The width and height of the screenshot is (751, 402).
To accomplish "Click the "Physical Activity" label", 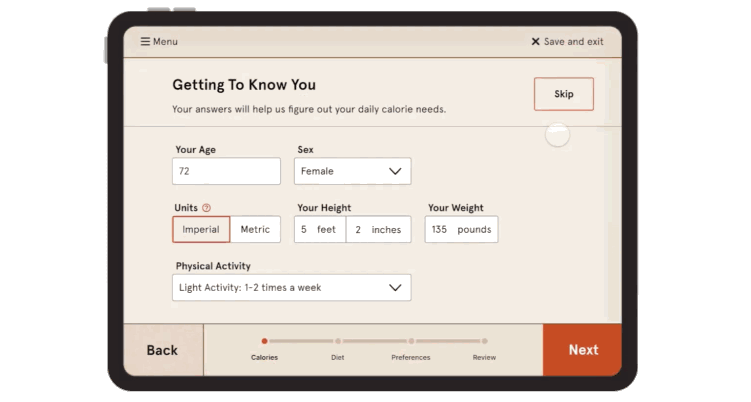I will point(213,266).
